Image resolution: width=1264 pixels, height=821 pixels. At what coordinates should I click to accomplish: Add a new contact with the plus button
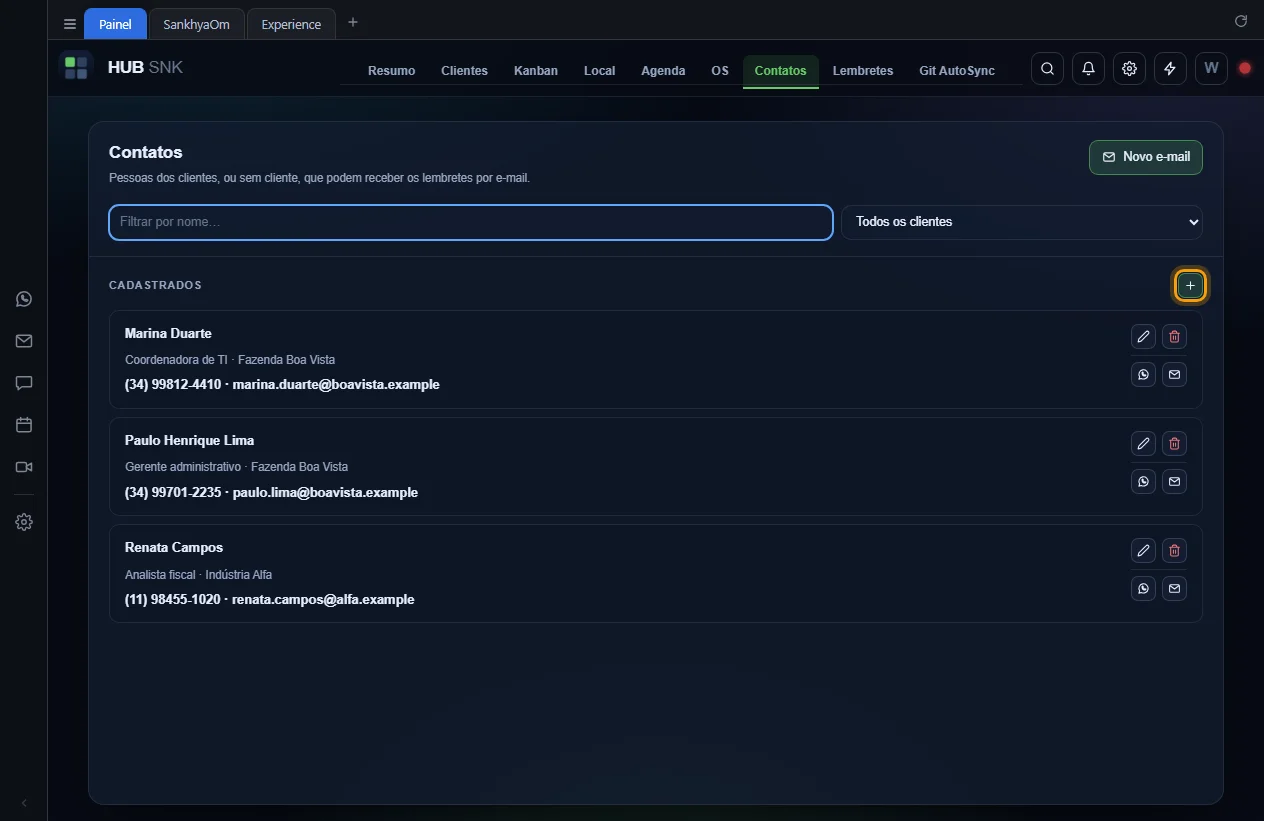coord(1190,286)
